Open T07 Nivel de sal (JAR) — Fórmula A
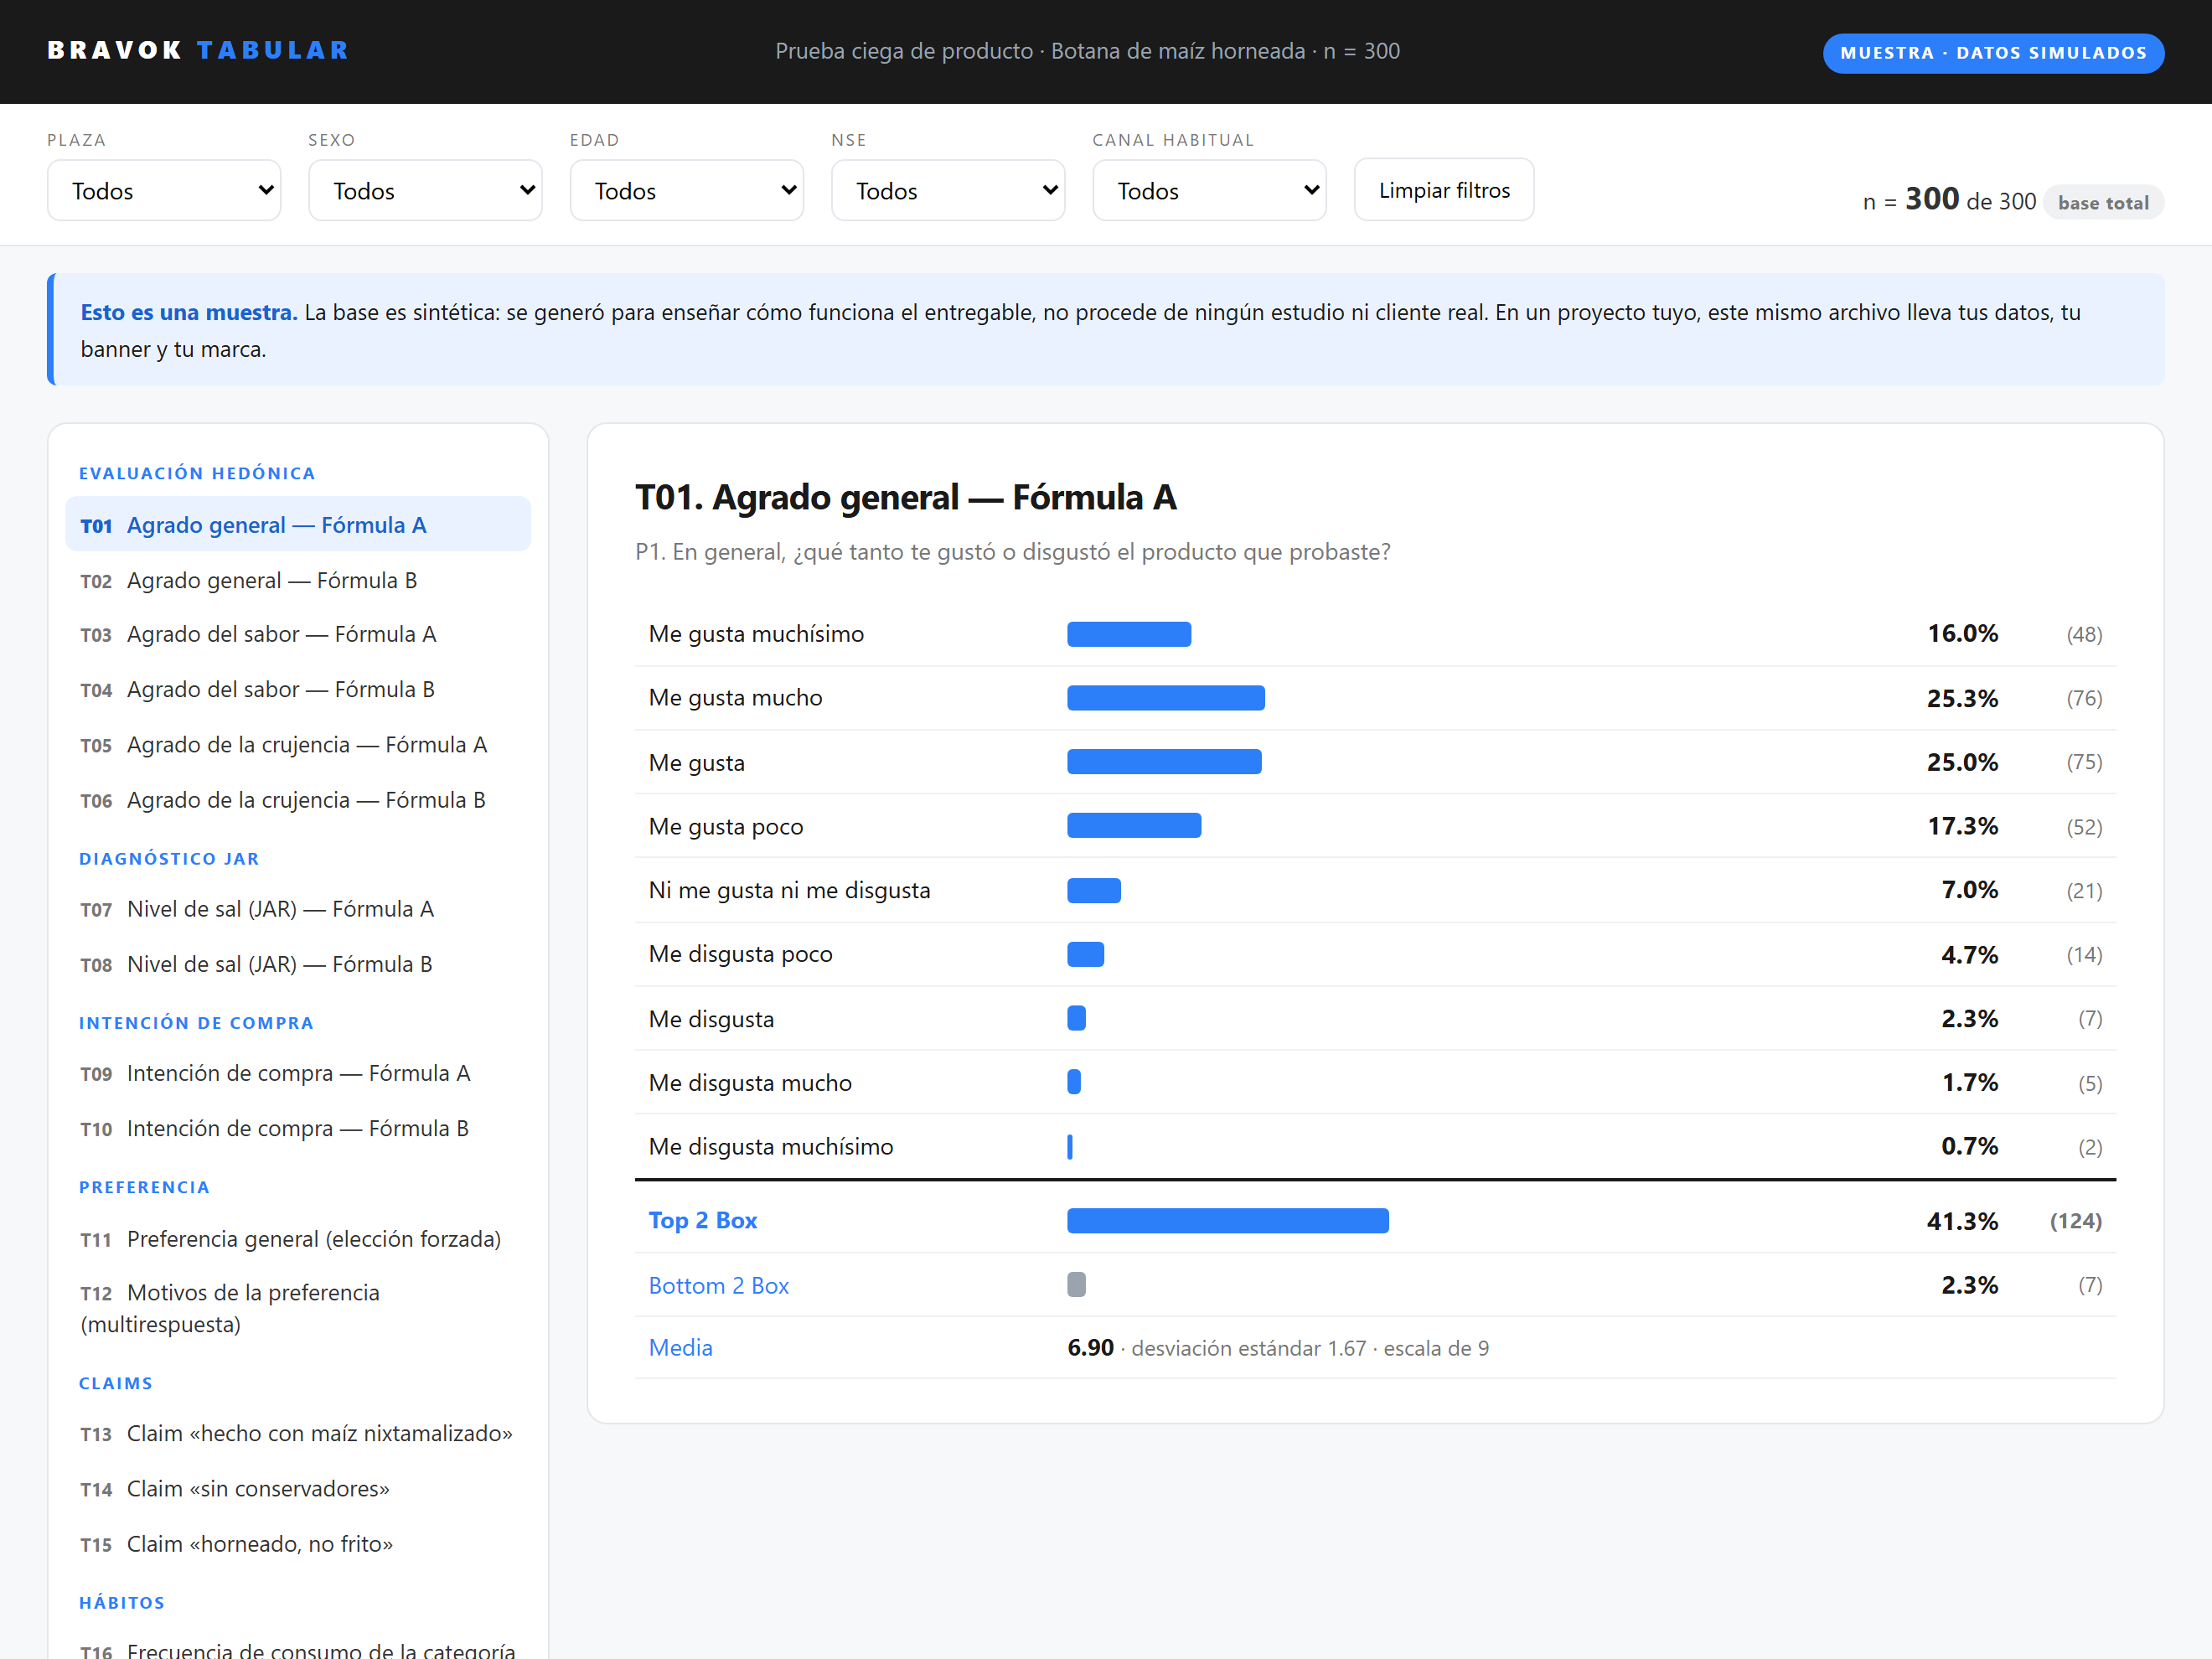 298,909
